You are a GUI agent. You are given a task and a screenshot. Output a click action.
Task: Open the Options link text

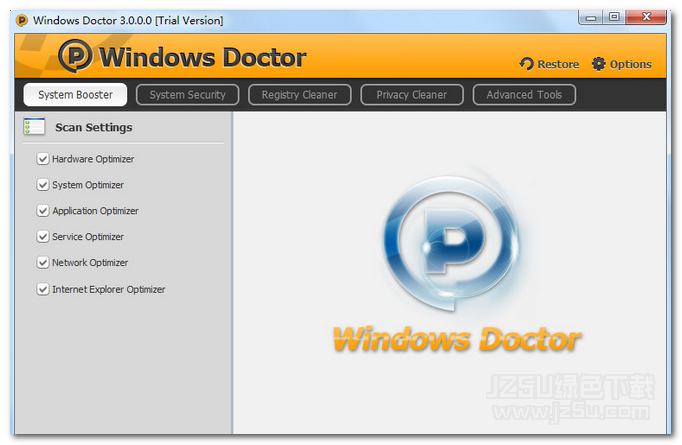(631, 64)
